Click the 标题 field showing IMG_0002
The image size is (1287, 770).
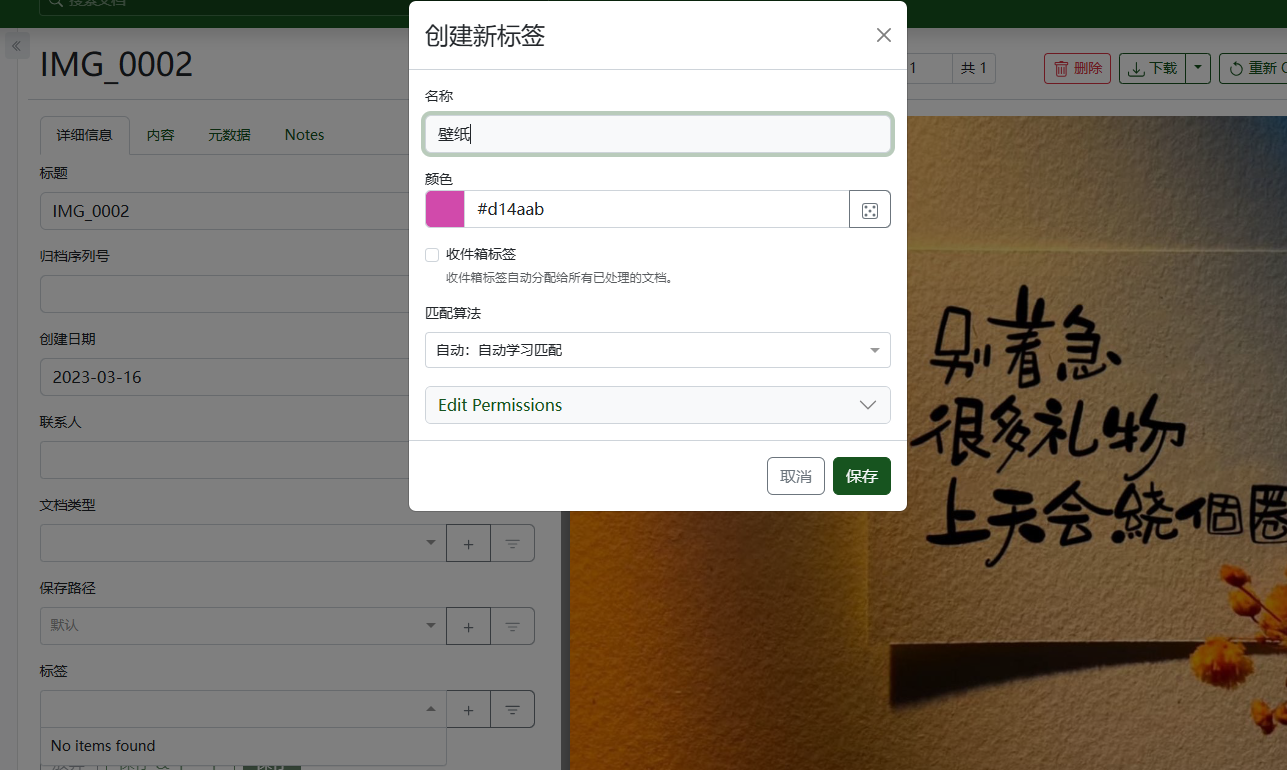225,211
